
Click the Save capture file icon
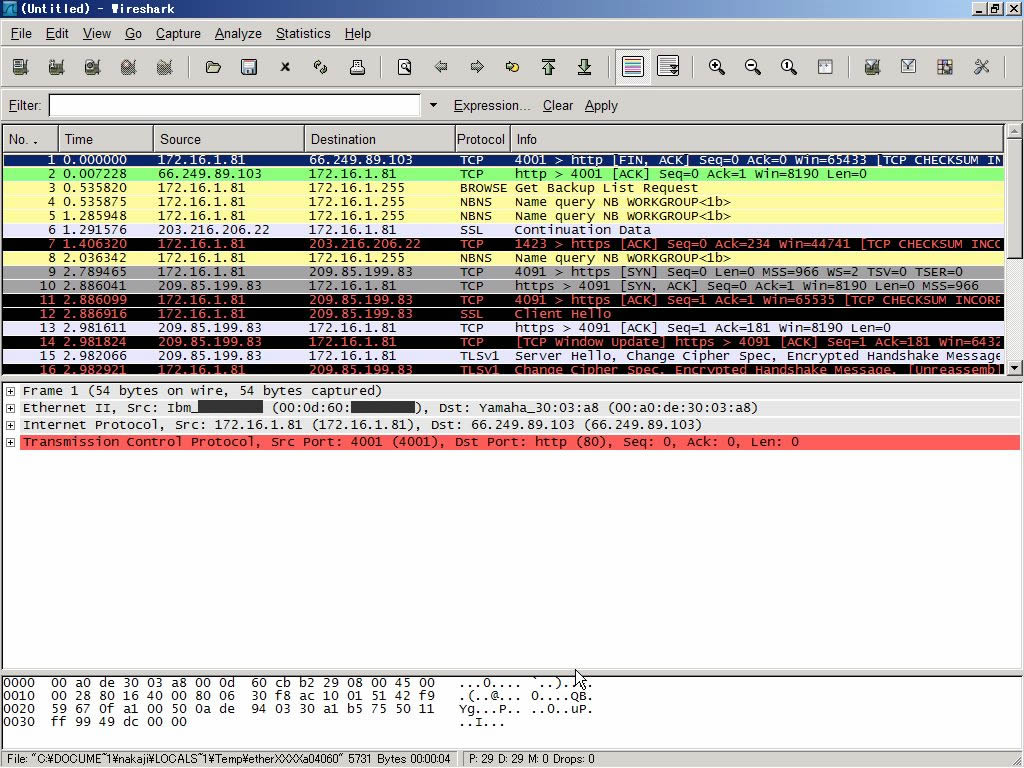click(x=249, y=67)
